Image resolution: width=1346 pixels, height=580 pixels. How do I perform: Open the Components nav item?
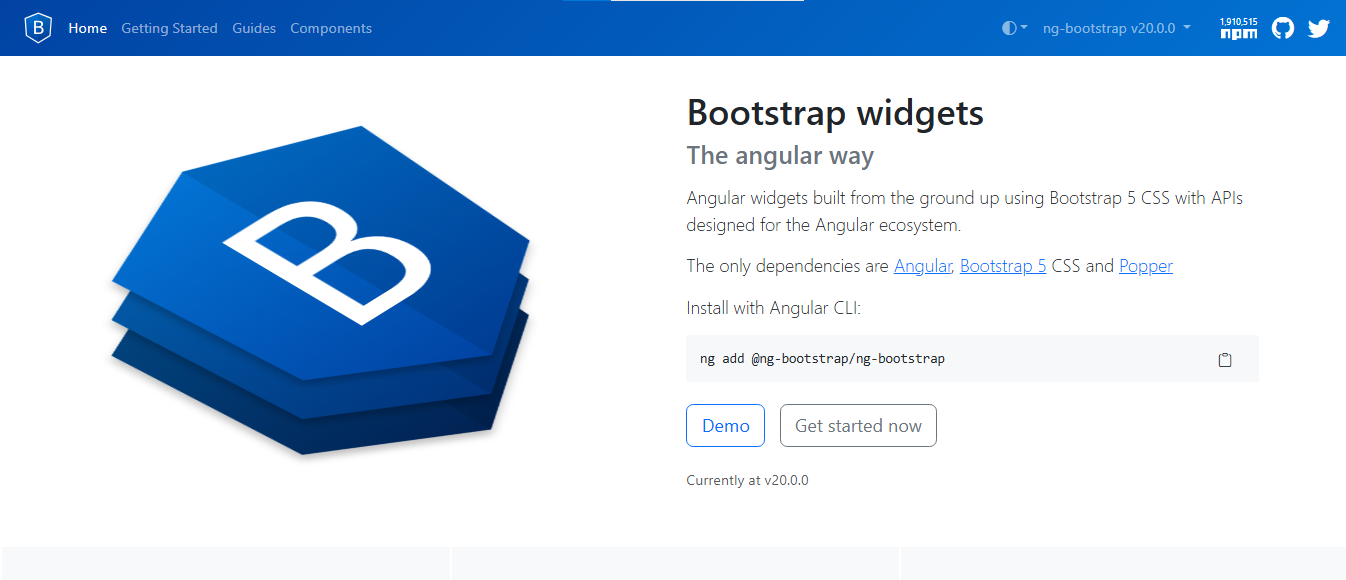[331, 28]
